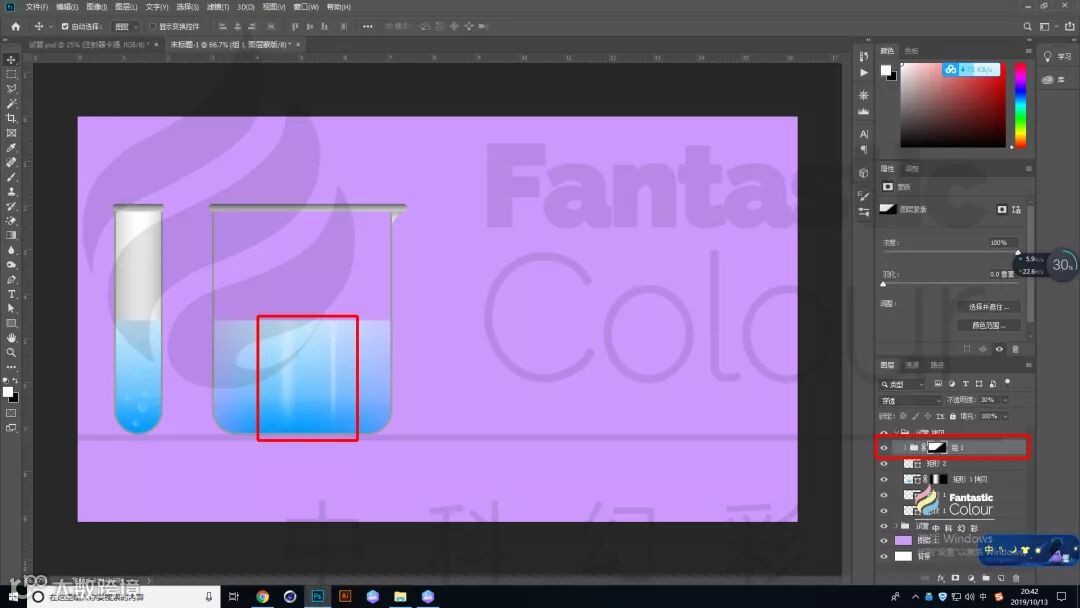The height and width of the screenshot is (608, 1080).
Task: Open the layer filter 类型 dropdown
Action: (x=902, y=384)
